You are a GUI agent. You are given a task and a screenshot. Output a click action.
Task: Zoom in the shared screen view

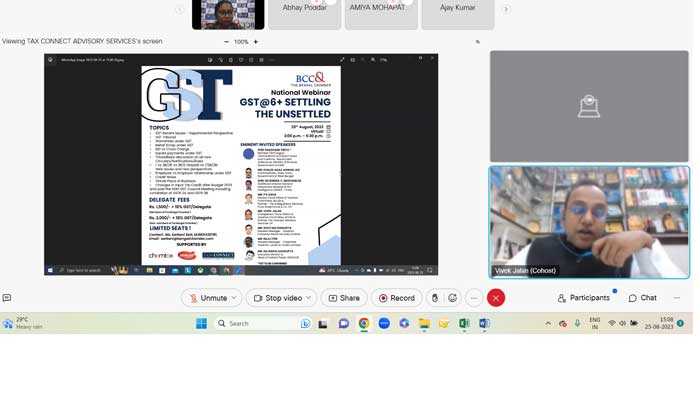(256, 41)
